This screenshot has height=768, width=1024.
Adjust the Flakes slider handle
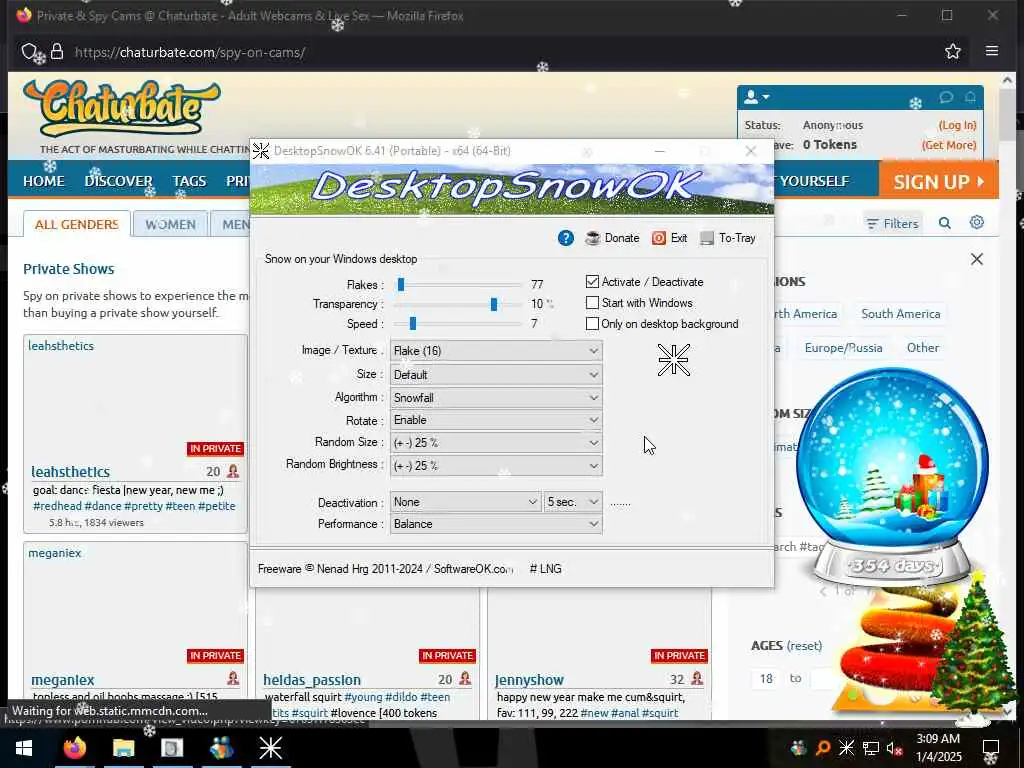[x=401, y=284]
